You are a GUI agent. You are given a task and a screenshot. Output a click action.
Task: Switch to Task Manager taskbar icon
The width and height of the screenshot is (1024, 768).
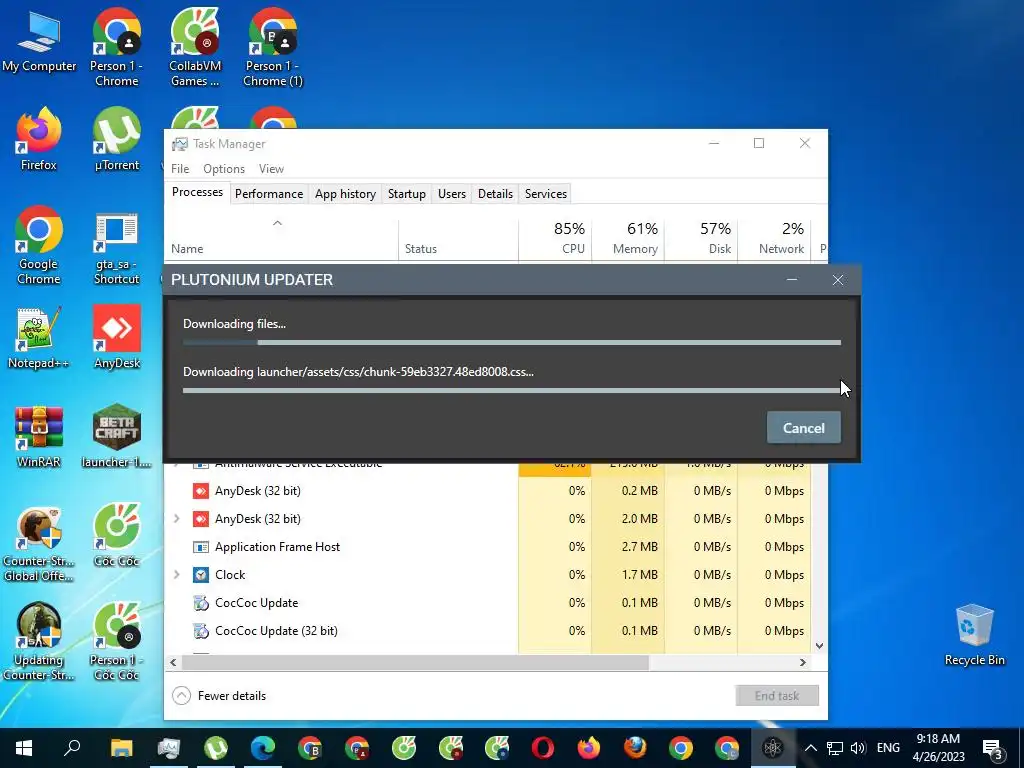(x=168, y=748)
